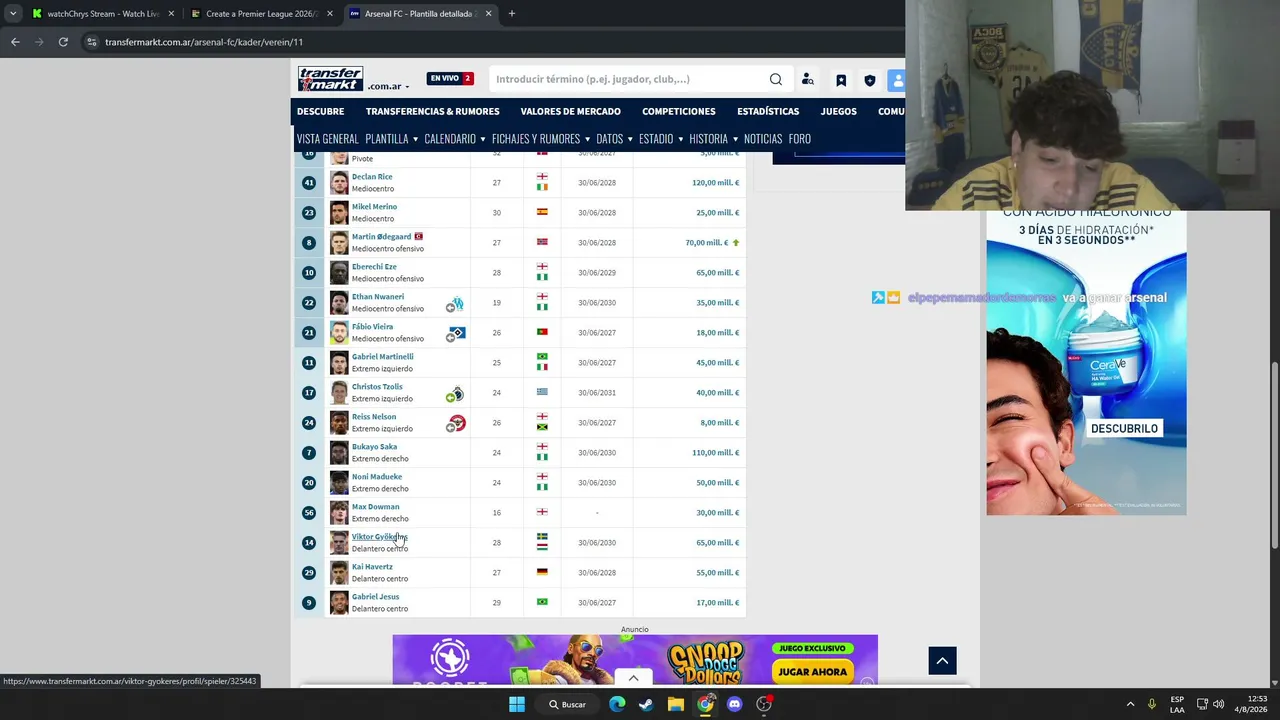This screenshot has height=720, width=1280.
Task: Click the scroll-to-top arrow button
Action: click(942, 660)
